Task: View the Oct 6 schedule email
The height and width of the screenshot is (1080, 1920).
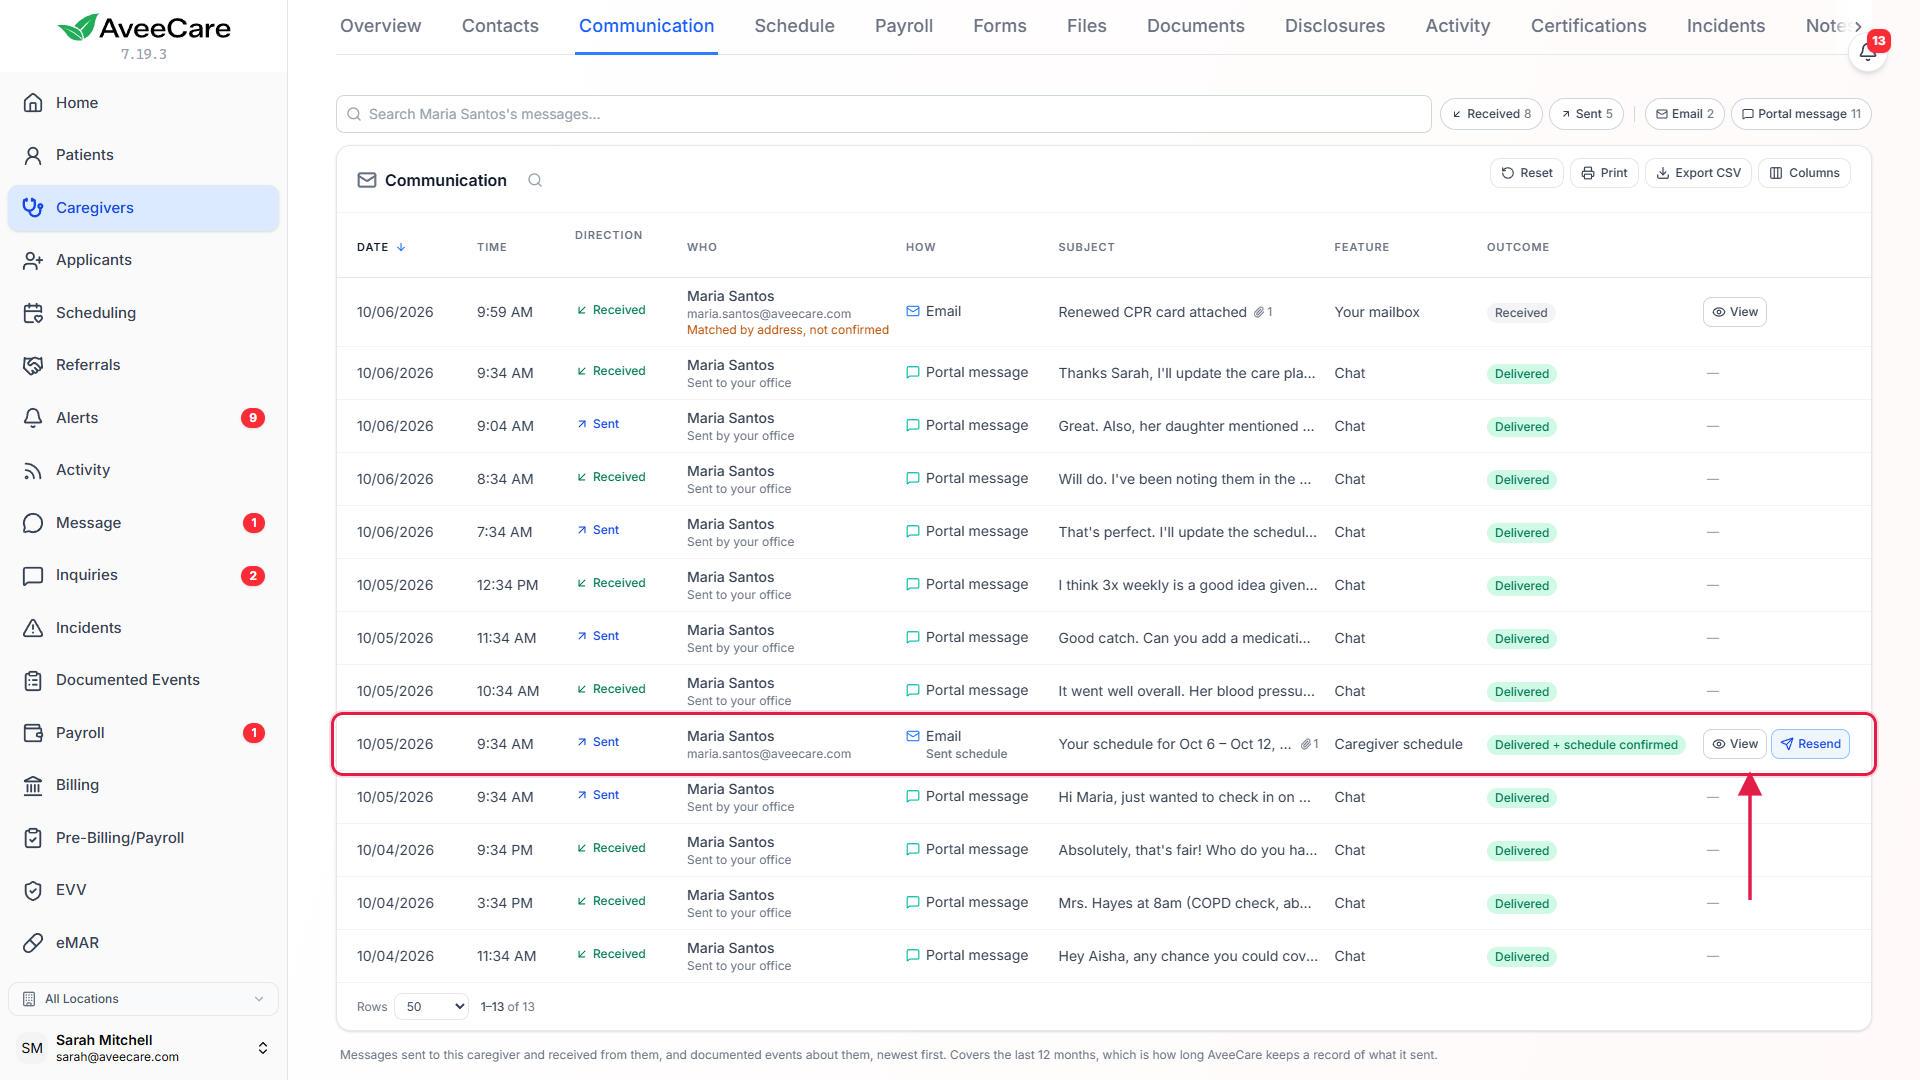Action: pyautogui.click(x=1734, y=744)
